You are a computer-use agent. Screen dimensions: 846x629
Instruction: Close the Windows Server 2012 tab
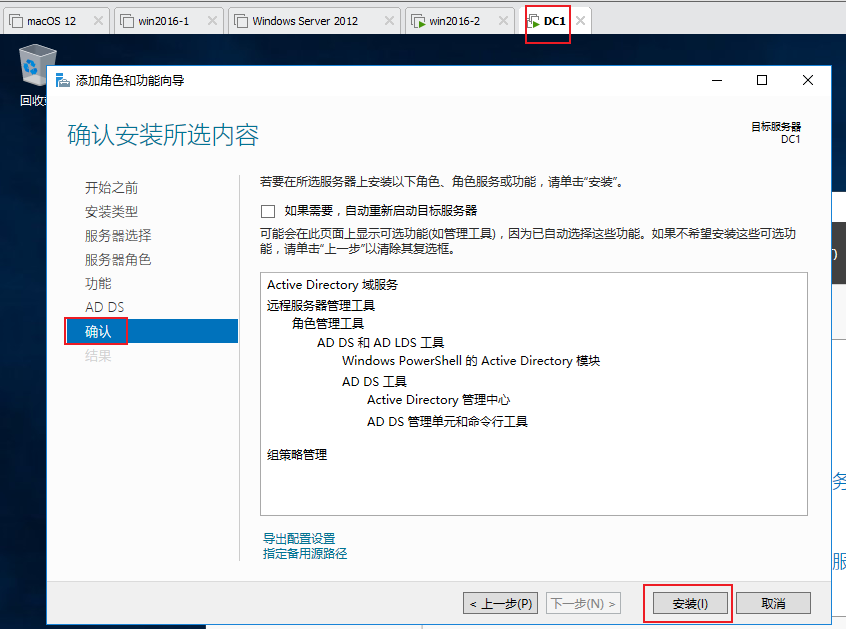pyautogui.click(x=389, y=21)
